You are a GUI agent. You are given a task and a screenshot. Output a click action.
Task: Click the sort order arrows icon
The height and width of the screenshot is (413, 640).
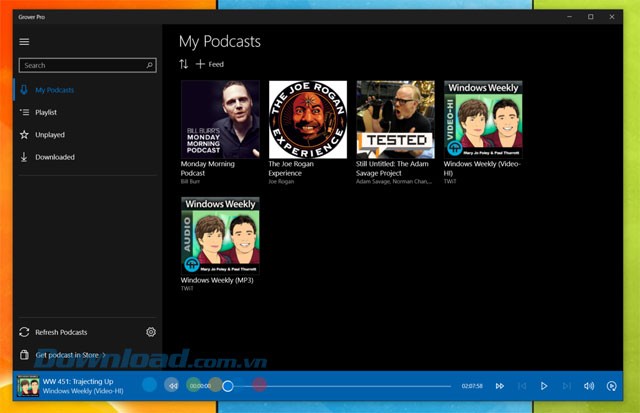point(184,64)
